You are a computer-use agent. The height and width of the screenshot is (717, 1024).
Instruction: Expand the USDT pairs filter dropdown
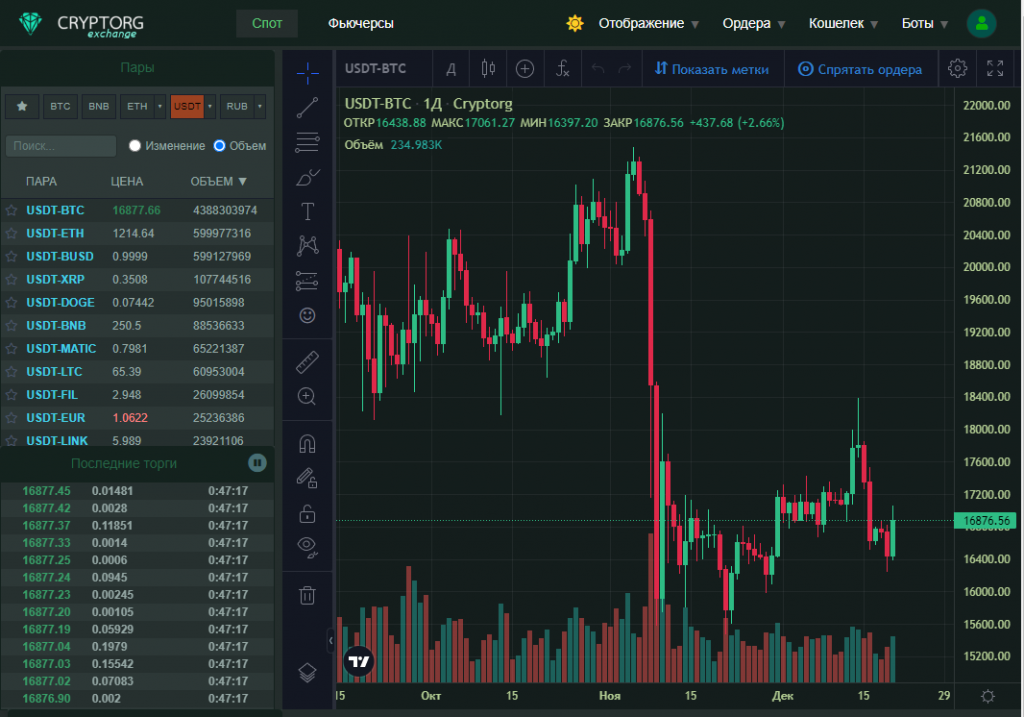210,106
